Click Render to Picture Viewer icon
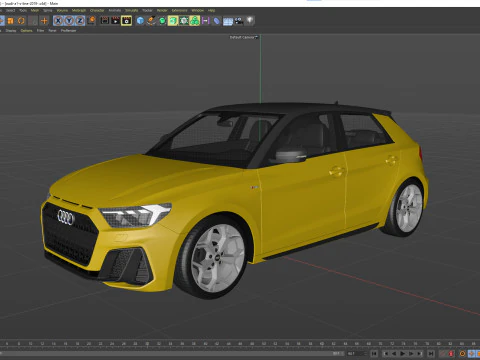This screenshot has width=480, height=360. click(115, 21)
